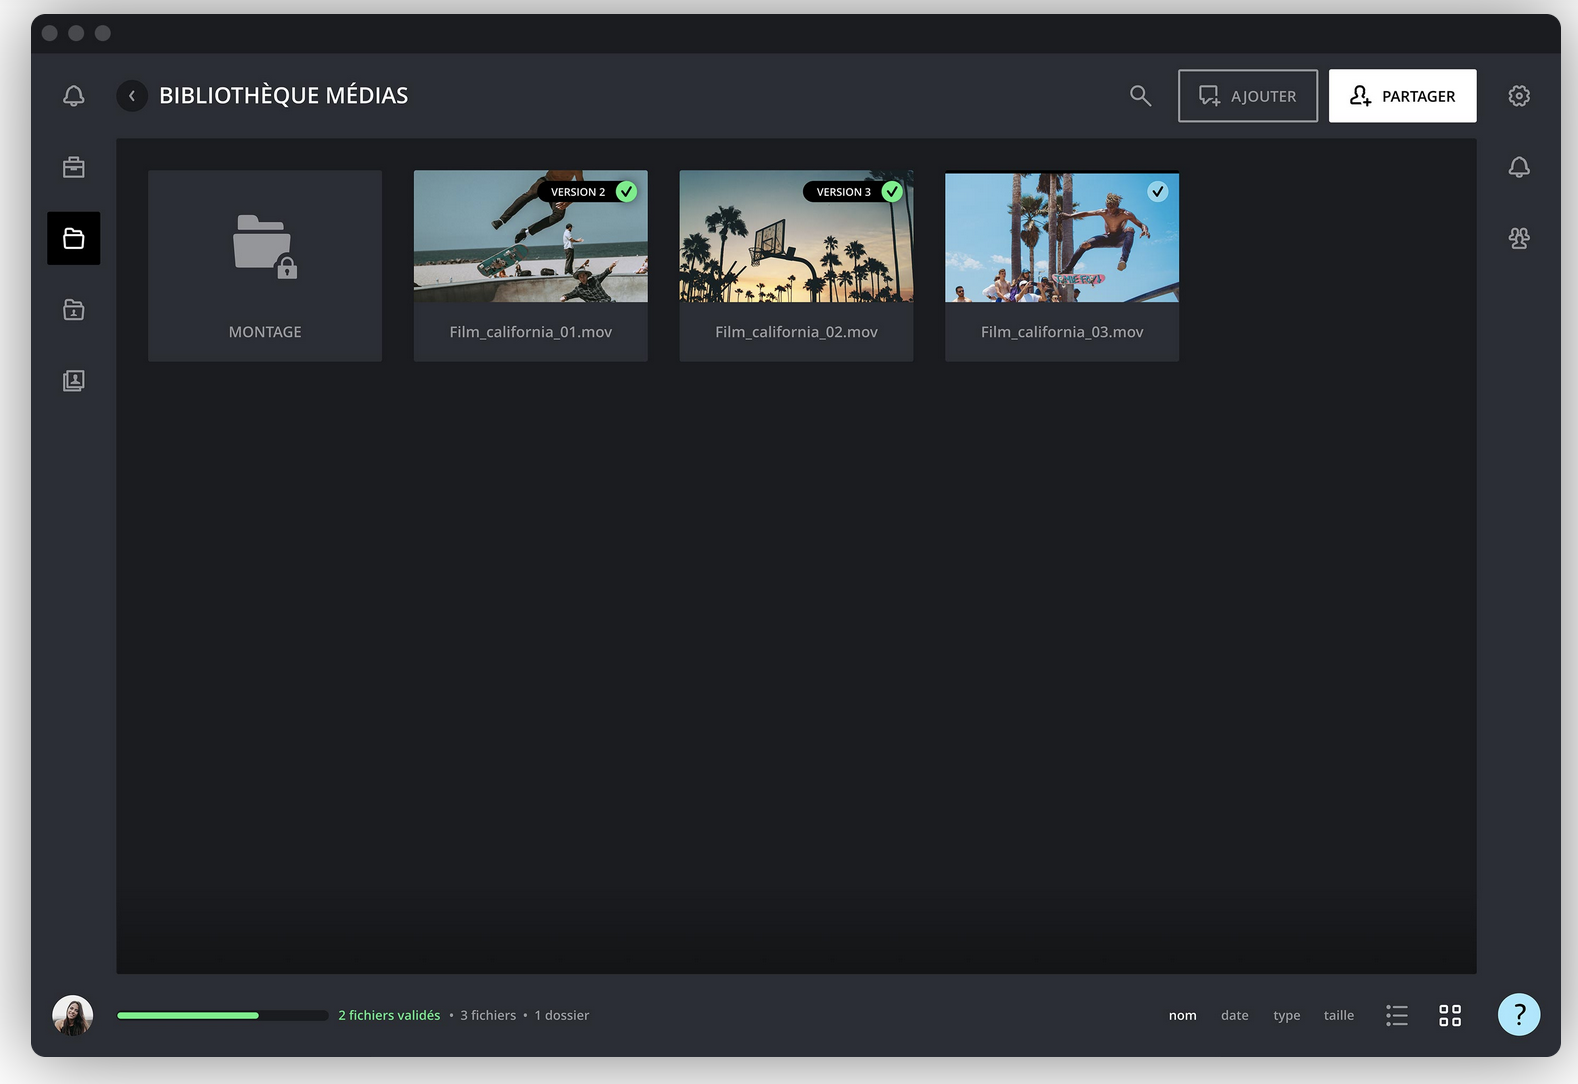
Task: Click the search magnifier icon
Action: coord(1140,96)
